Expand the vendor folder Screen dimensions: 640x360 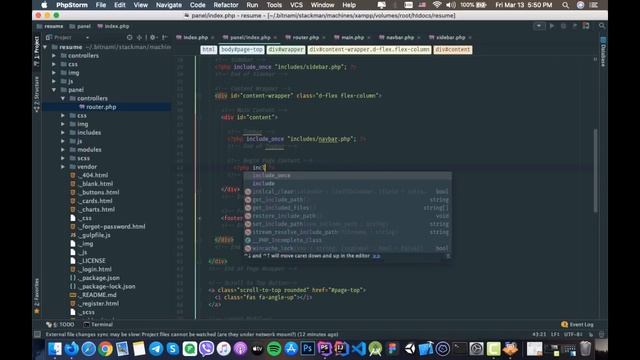click(x=63, y=167)
